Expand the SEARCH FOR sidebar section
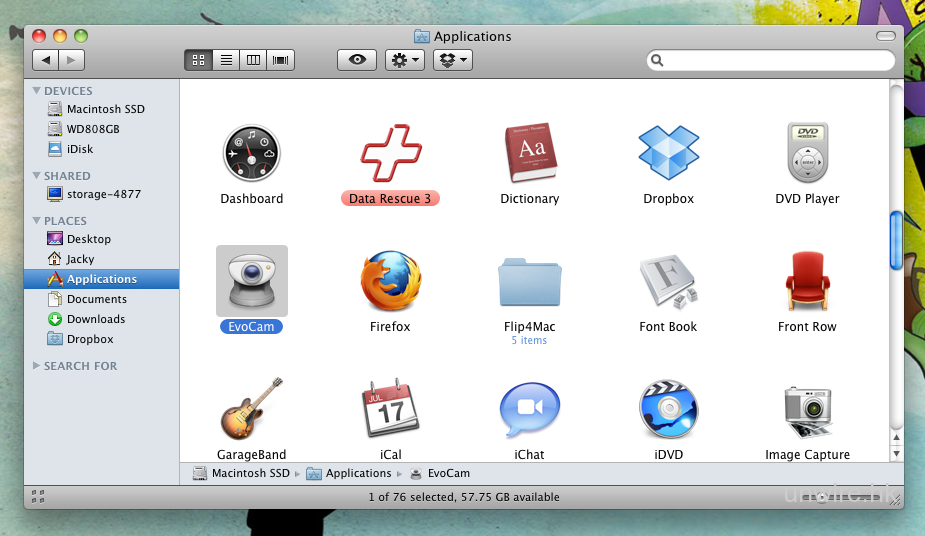Image resolution: width=925 pixels, height=536 pixels. (37, 366)
